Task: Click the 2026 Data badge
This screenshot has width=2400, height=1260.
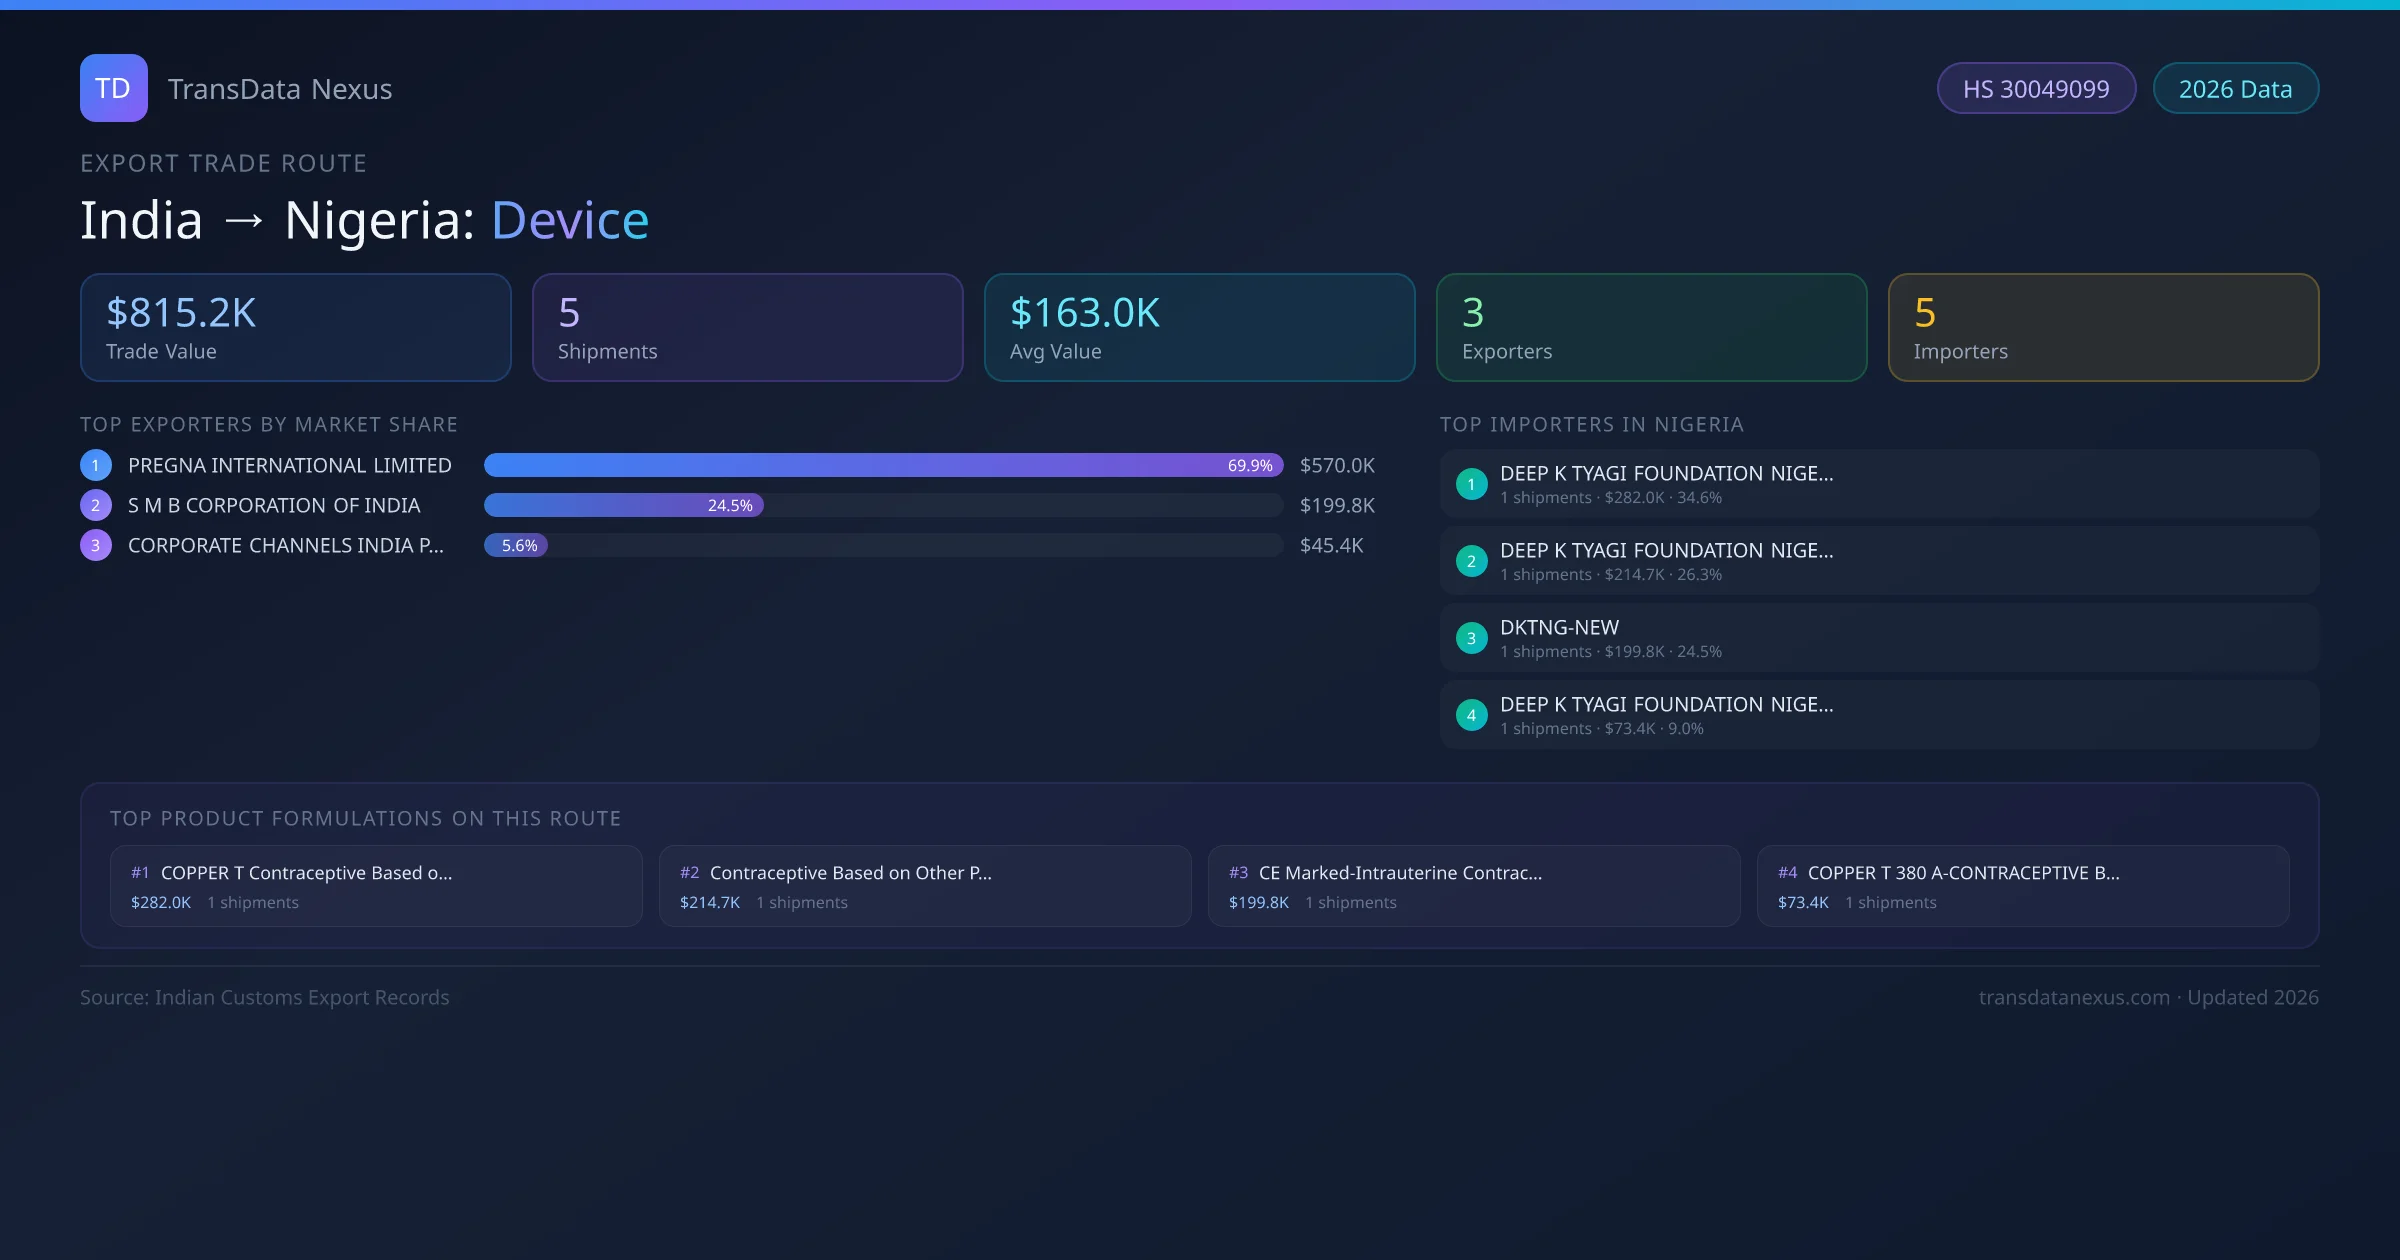Action: coord(2235,89)
